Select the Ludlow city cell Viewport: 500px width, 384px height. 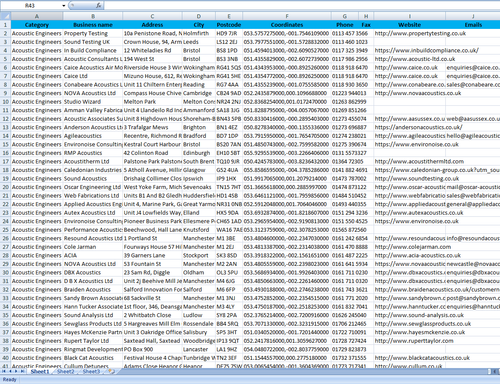pyautogui.click(x=199, y=315)
